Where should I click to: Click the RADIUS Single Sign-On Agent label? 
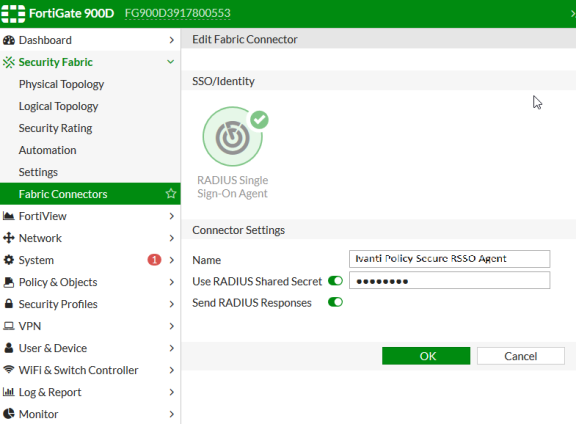[233, 187]
